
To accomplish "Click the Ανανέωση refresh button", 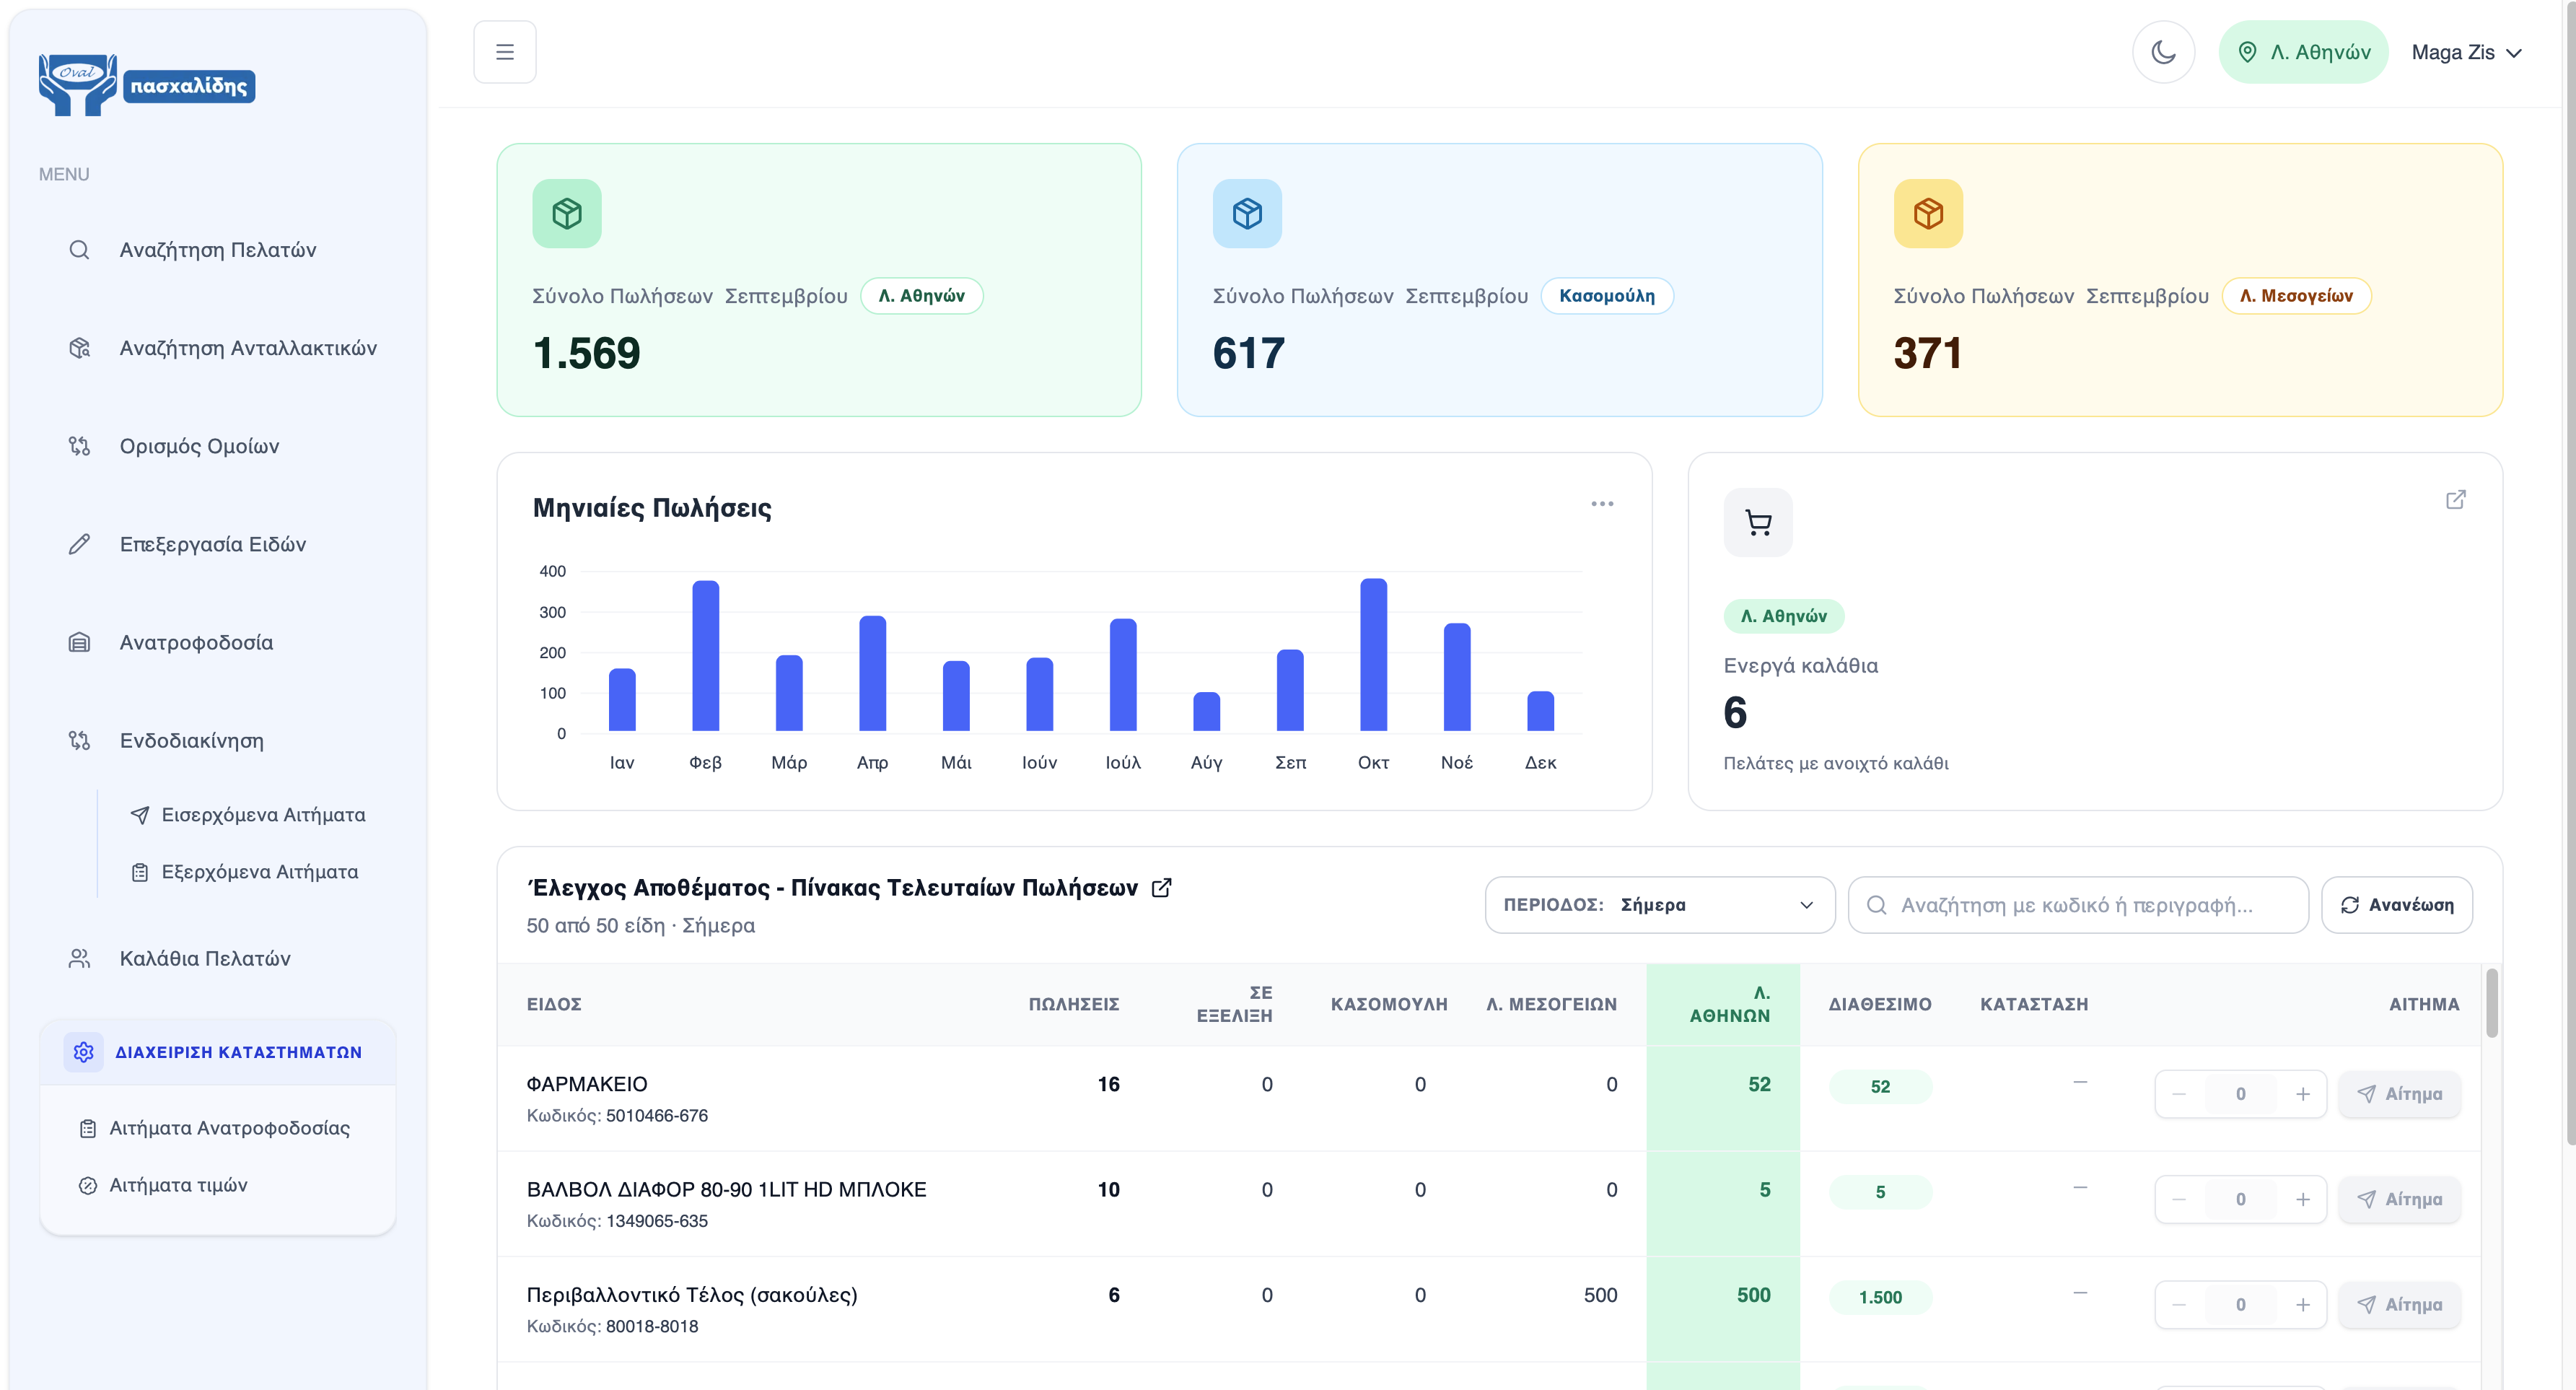I will click(x=2396, y=905).
